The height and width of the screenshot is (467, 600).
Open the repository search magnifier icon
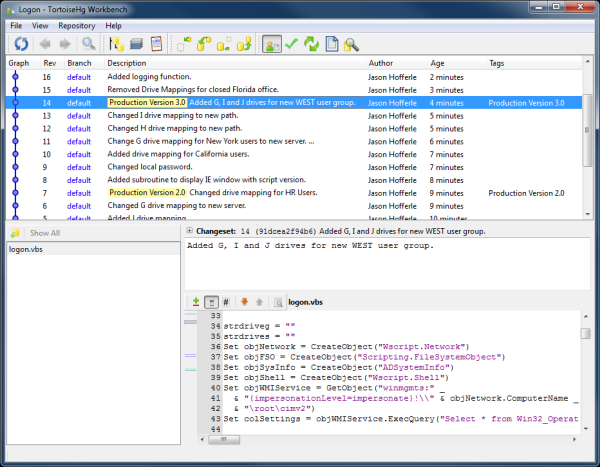(x=351, y=45)
